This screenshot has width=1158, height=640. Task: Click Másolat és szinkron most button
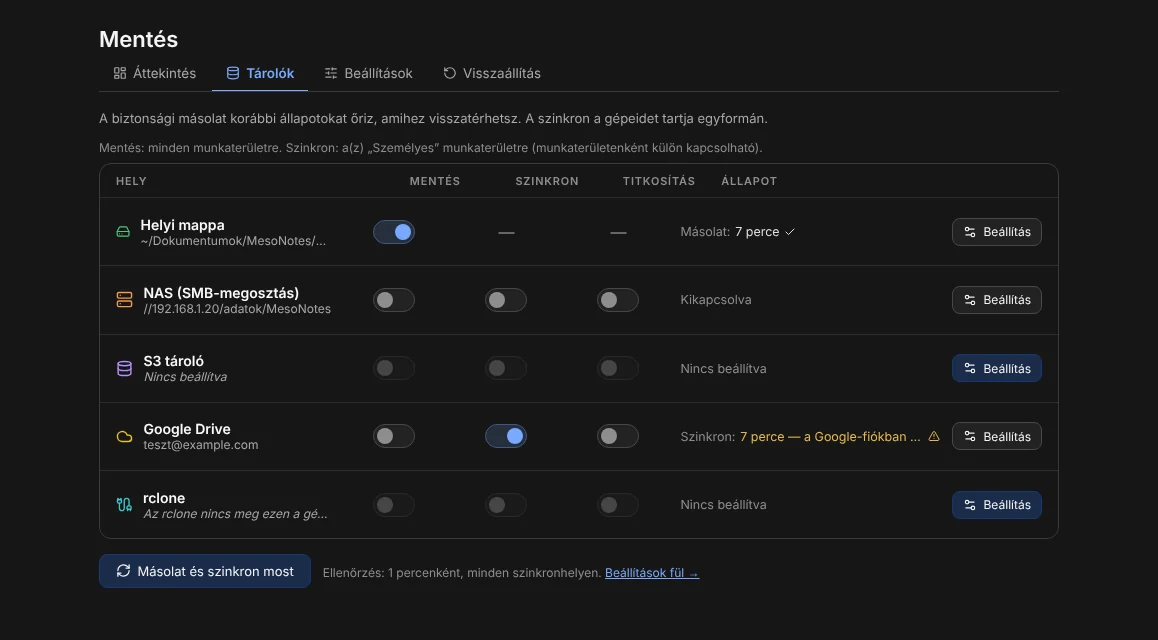(205, 571)
